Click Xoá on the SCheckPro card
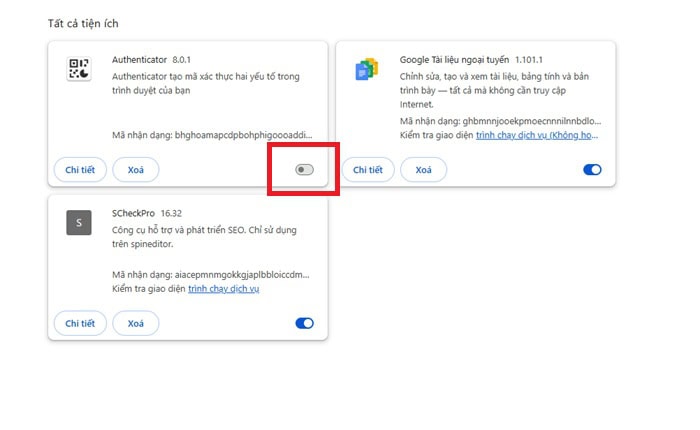700x430 pixels. [135, 323]
